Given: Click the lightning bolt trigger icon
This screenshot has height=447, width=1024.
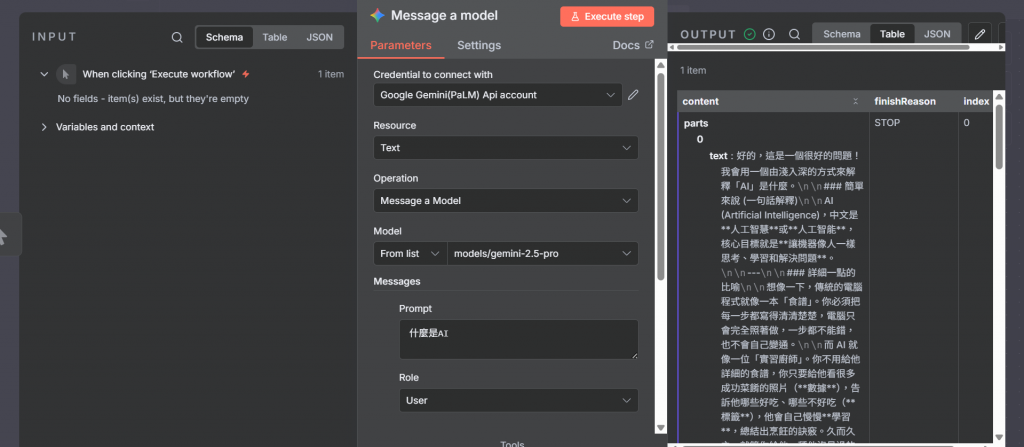Looking at the screenshot, I should 246,74.
